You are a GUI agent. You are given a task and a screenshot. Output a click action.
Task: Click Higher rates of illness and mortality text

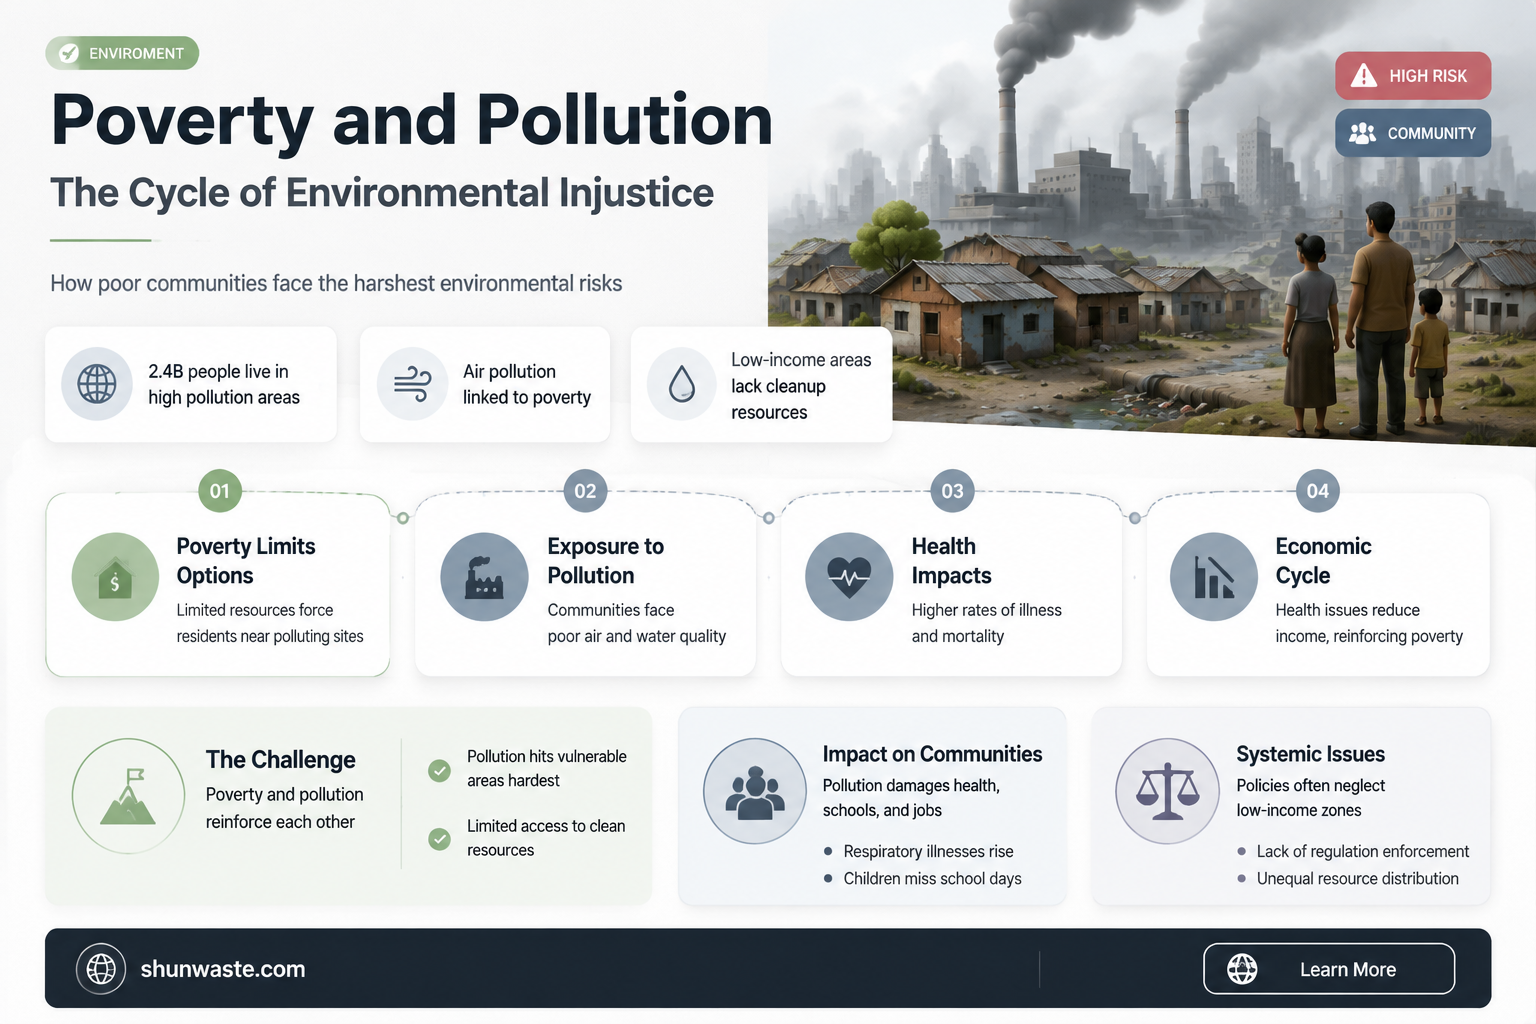coord(986,623)
